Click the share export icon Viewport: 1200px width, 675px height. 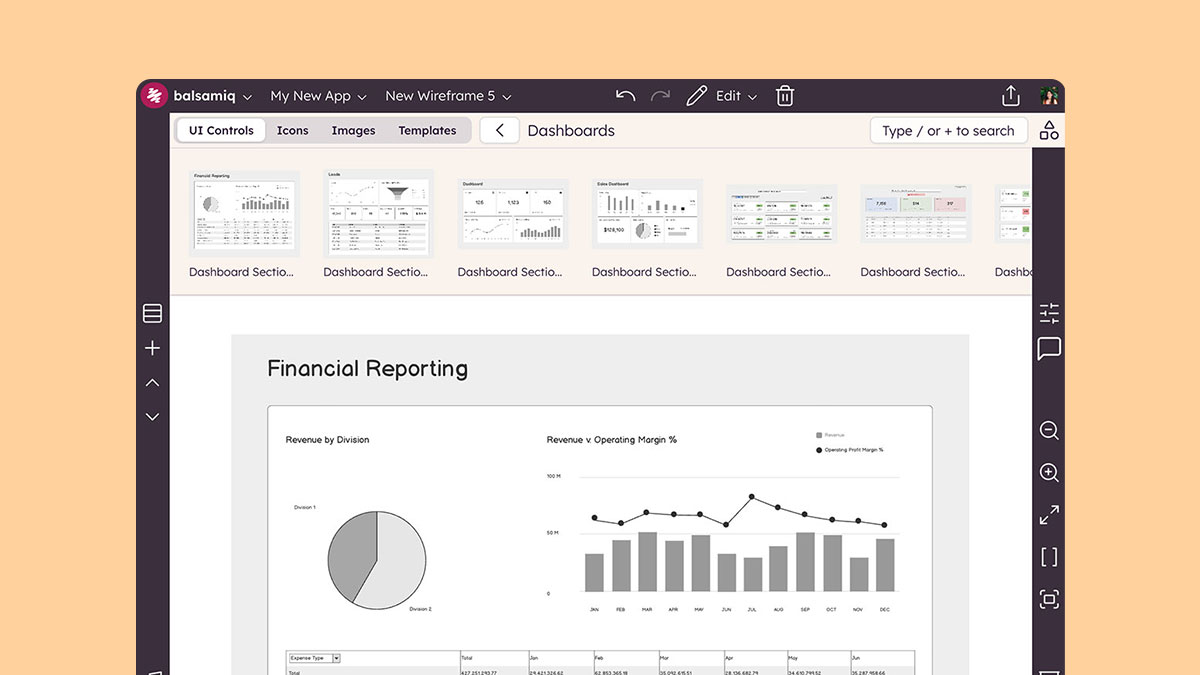click(1011, 96)
